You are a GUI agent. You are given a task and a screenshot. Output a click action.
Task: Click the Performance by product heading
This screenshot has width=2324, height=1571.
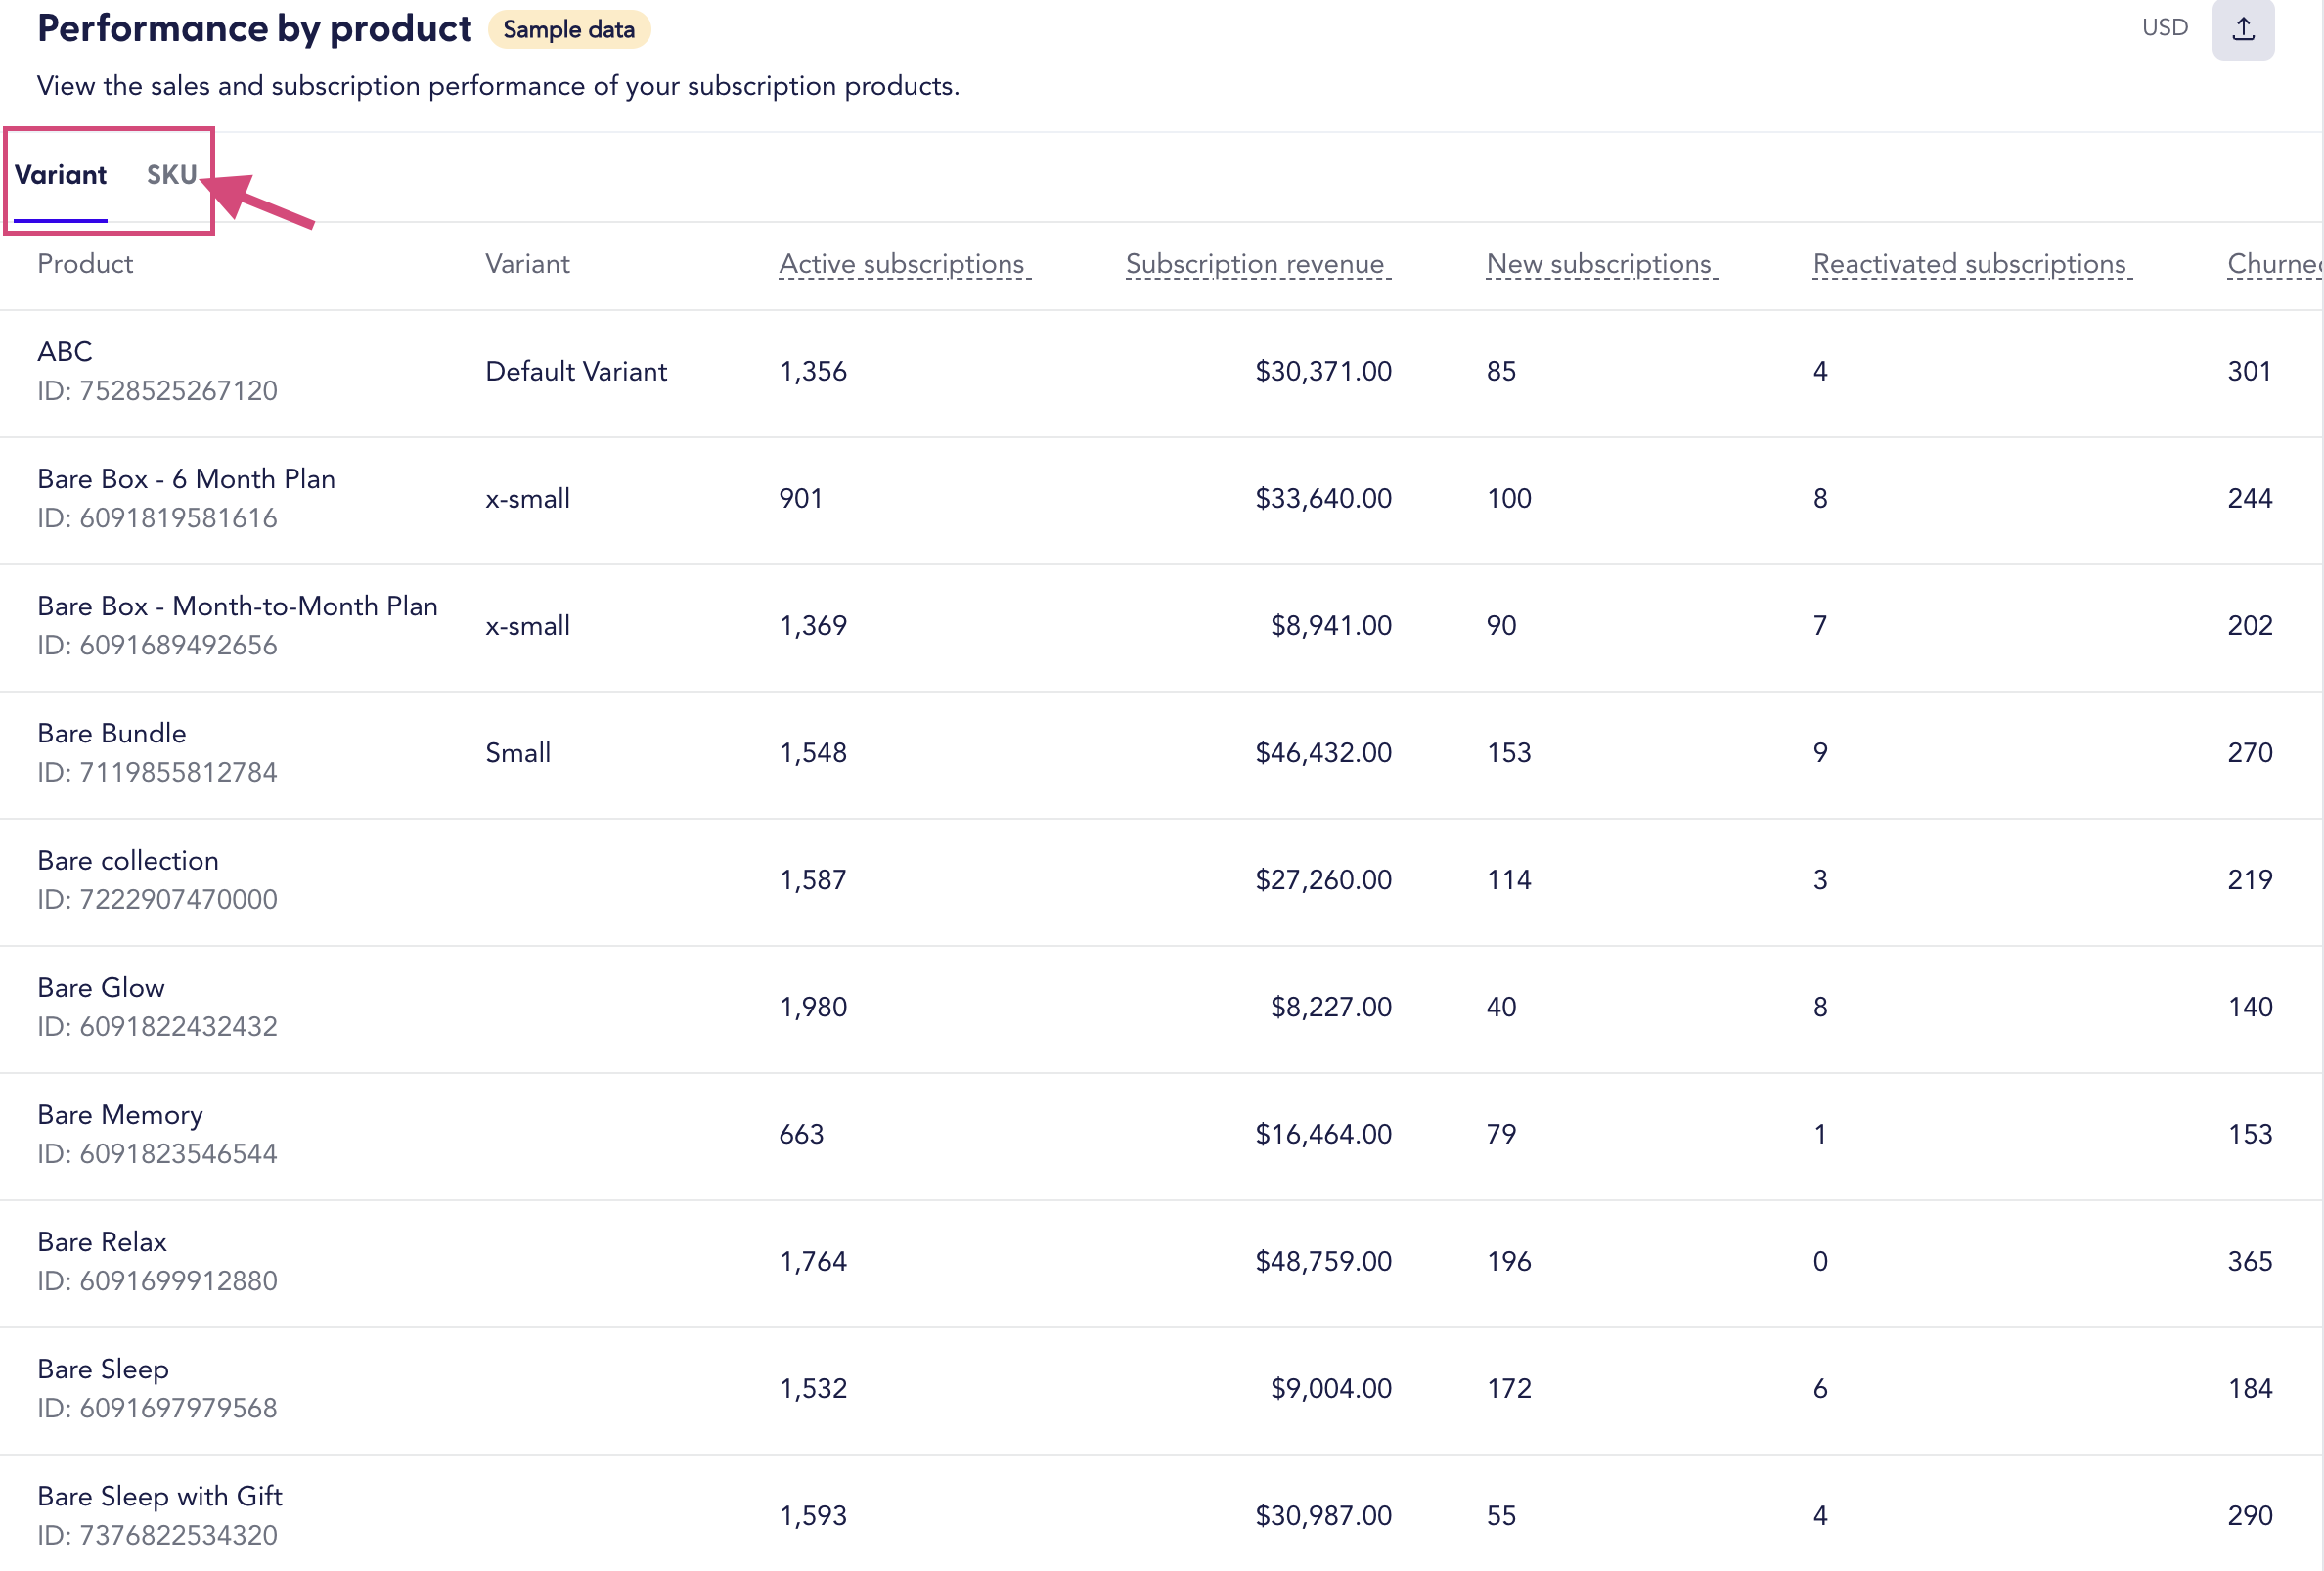coord(254,29)
